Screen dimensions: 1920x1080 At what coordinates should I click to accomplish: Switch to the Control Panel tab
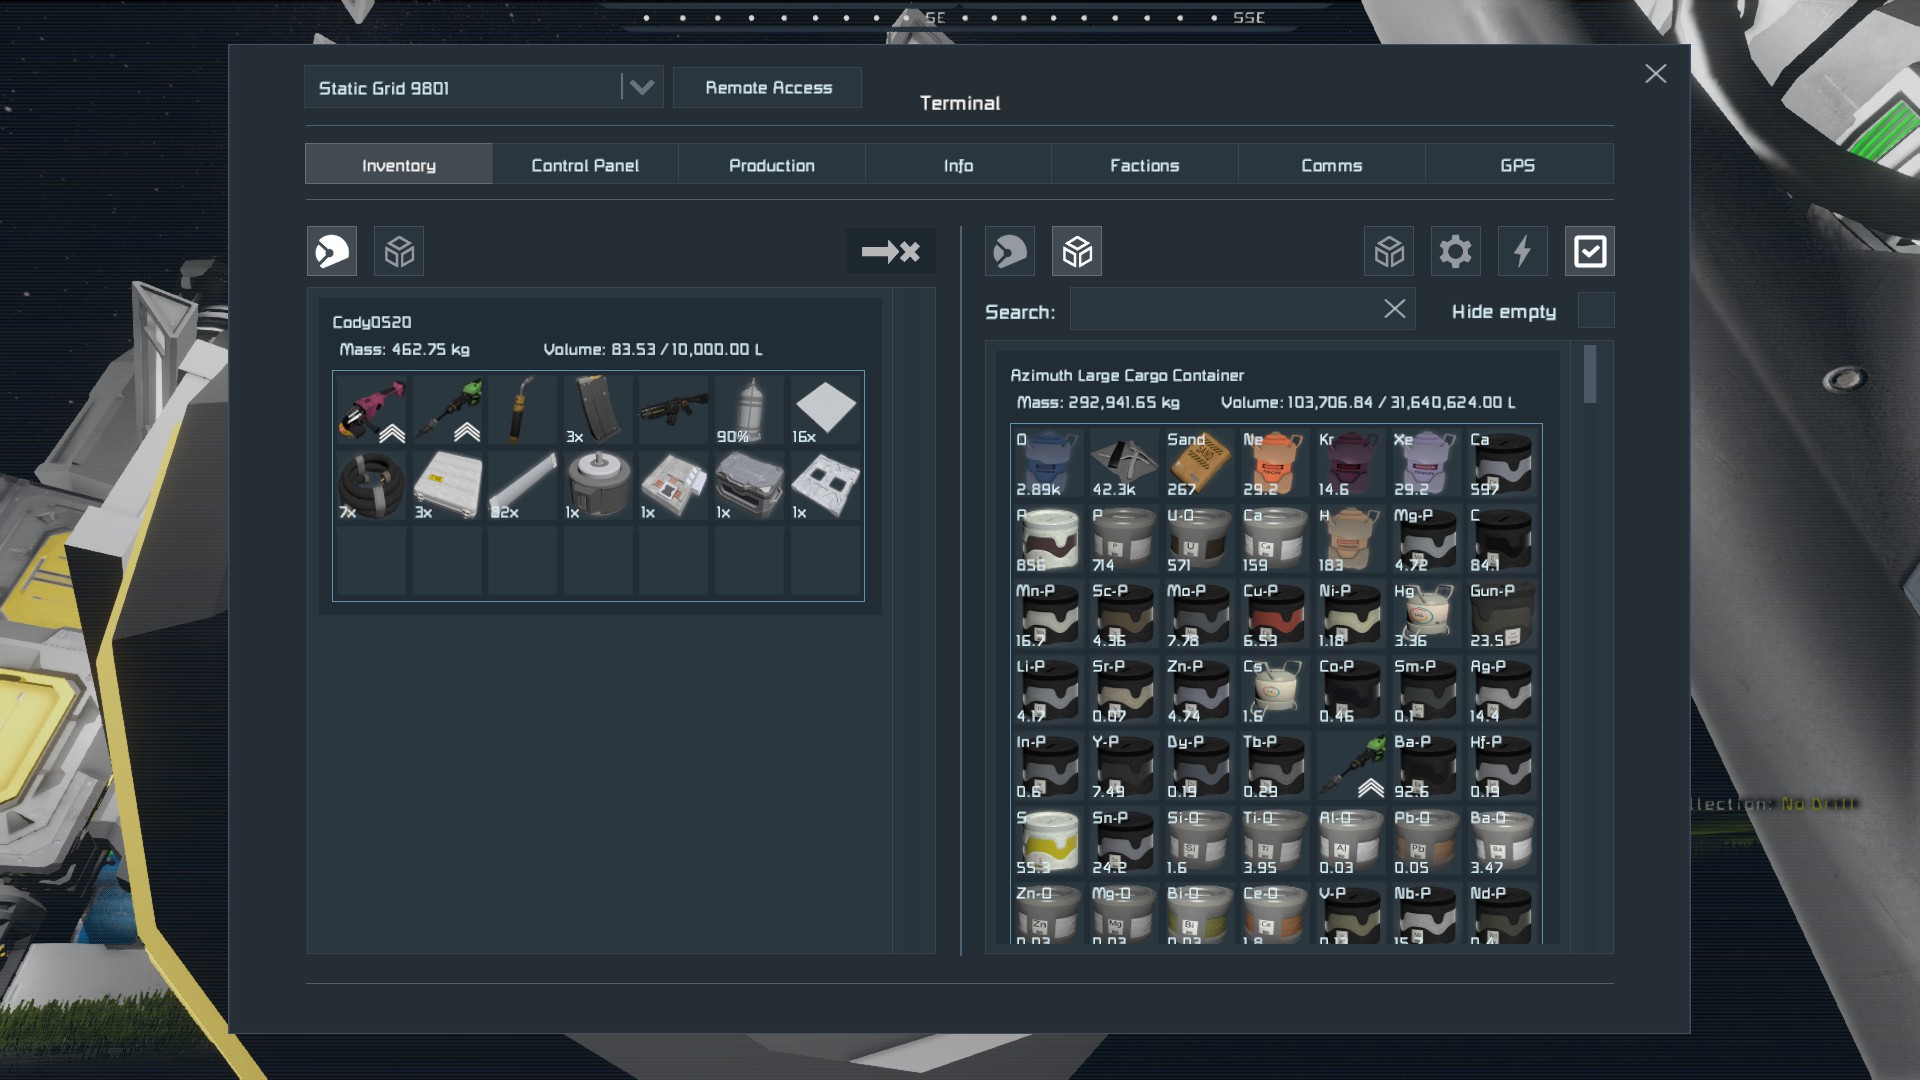[584, 164]
